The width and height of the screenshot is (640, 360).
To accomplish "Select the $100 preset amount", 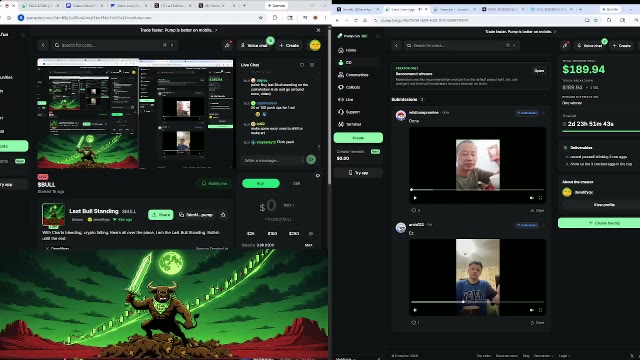I will [272, 233].
